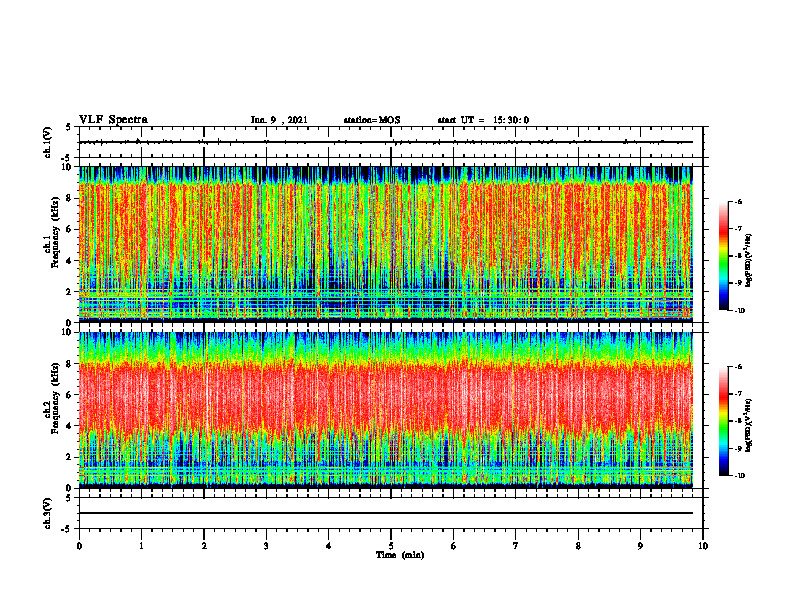Screen dimensions: 792x612
Task: Click the ch.1 color bar log(PSD) unit label
Action: click(749, 261)
